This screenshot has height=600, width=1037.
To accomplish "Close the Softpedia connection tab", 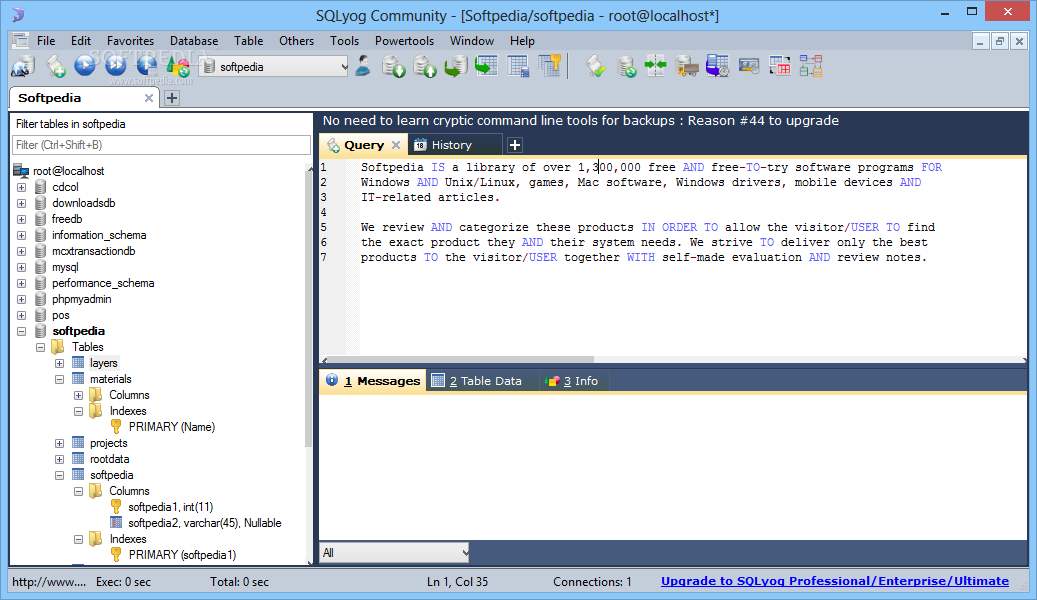I will (149, 98).
